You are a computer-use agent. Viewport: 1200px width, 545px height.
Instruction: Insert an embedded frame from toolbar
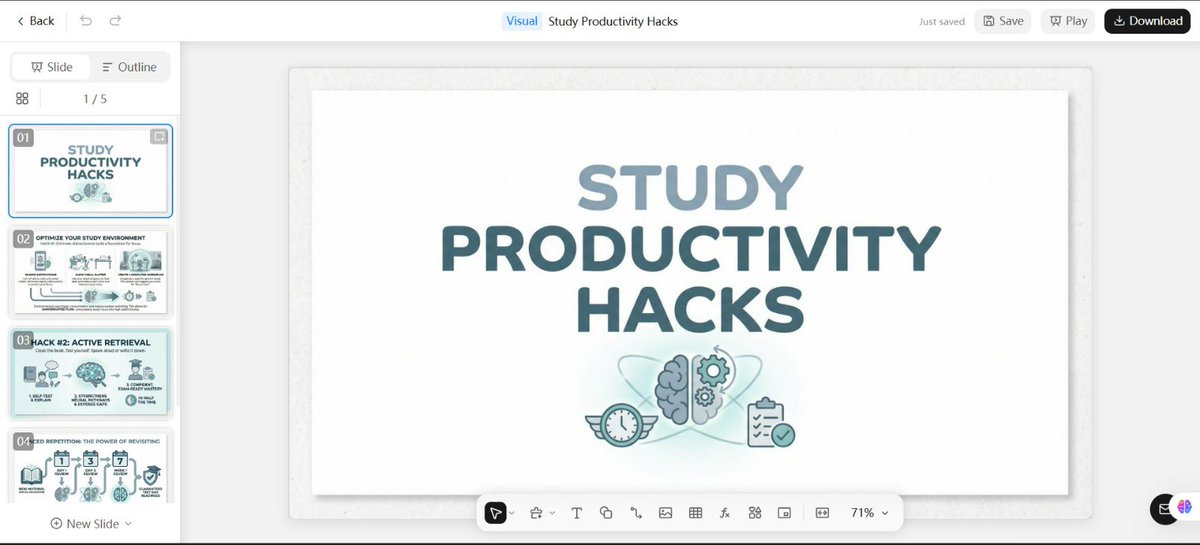point(784,513)
